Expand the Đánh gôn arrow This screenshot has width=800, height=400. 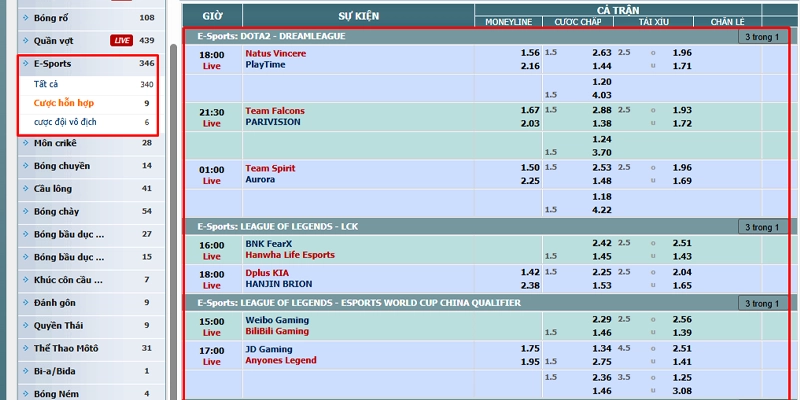[x=26, y=303]
